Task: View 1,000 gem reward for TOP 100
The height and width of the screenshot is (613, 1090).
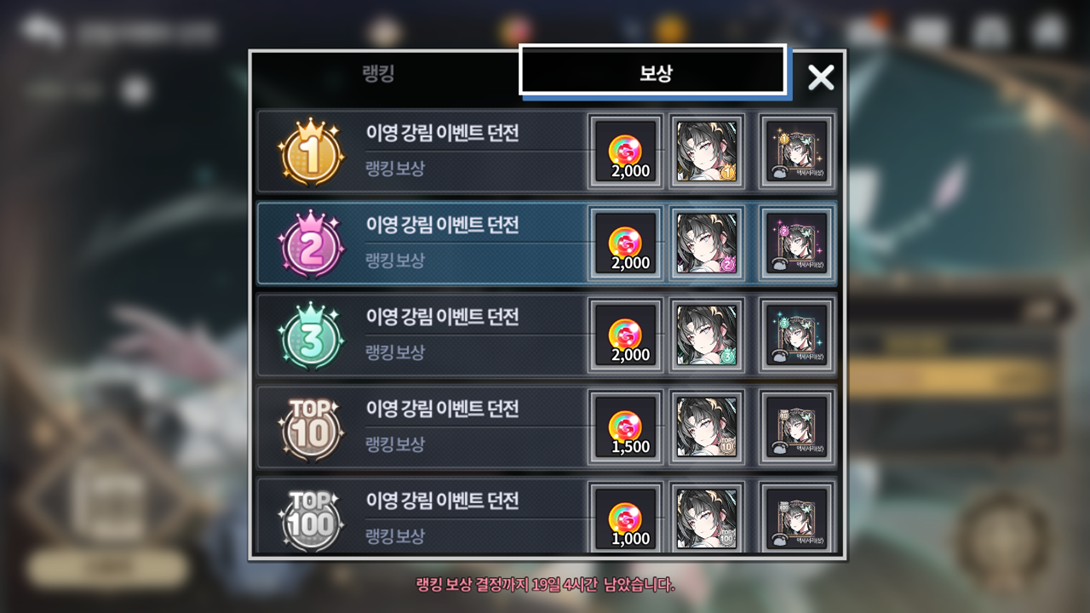Action: click(x=626, y=518)
